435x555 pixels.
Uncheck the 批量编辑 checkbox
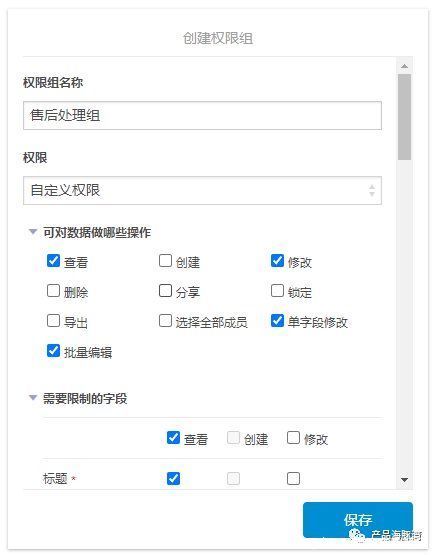(x=53, y=351)
